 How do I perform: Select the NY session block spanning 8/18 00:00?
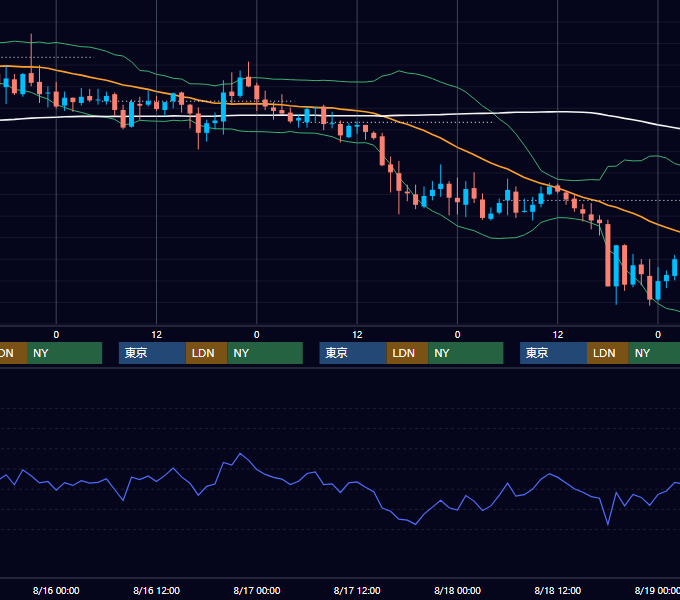pyautogui.click(x=465, y=353)
